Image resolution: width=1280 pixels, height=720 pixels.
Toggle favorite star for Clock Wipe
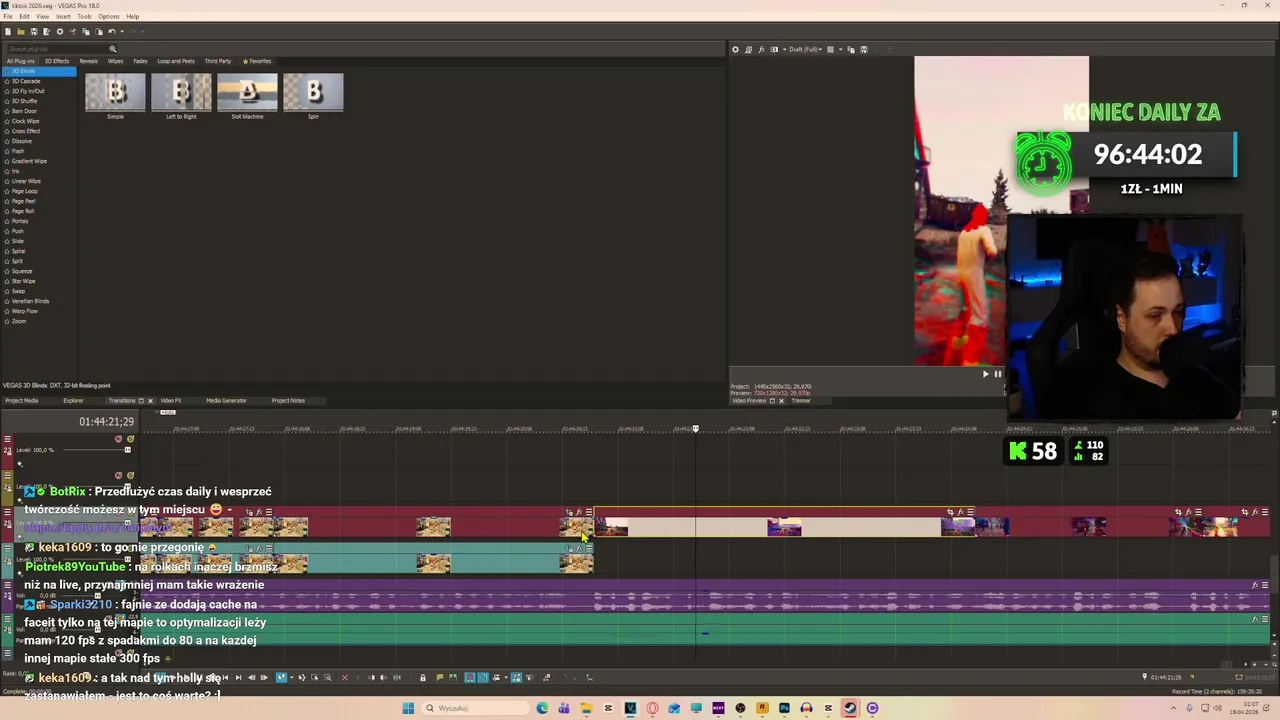pos(8,121)
